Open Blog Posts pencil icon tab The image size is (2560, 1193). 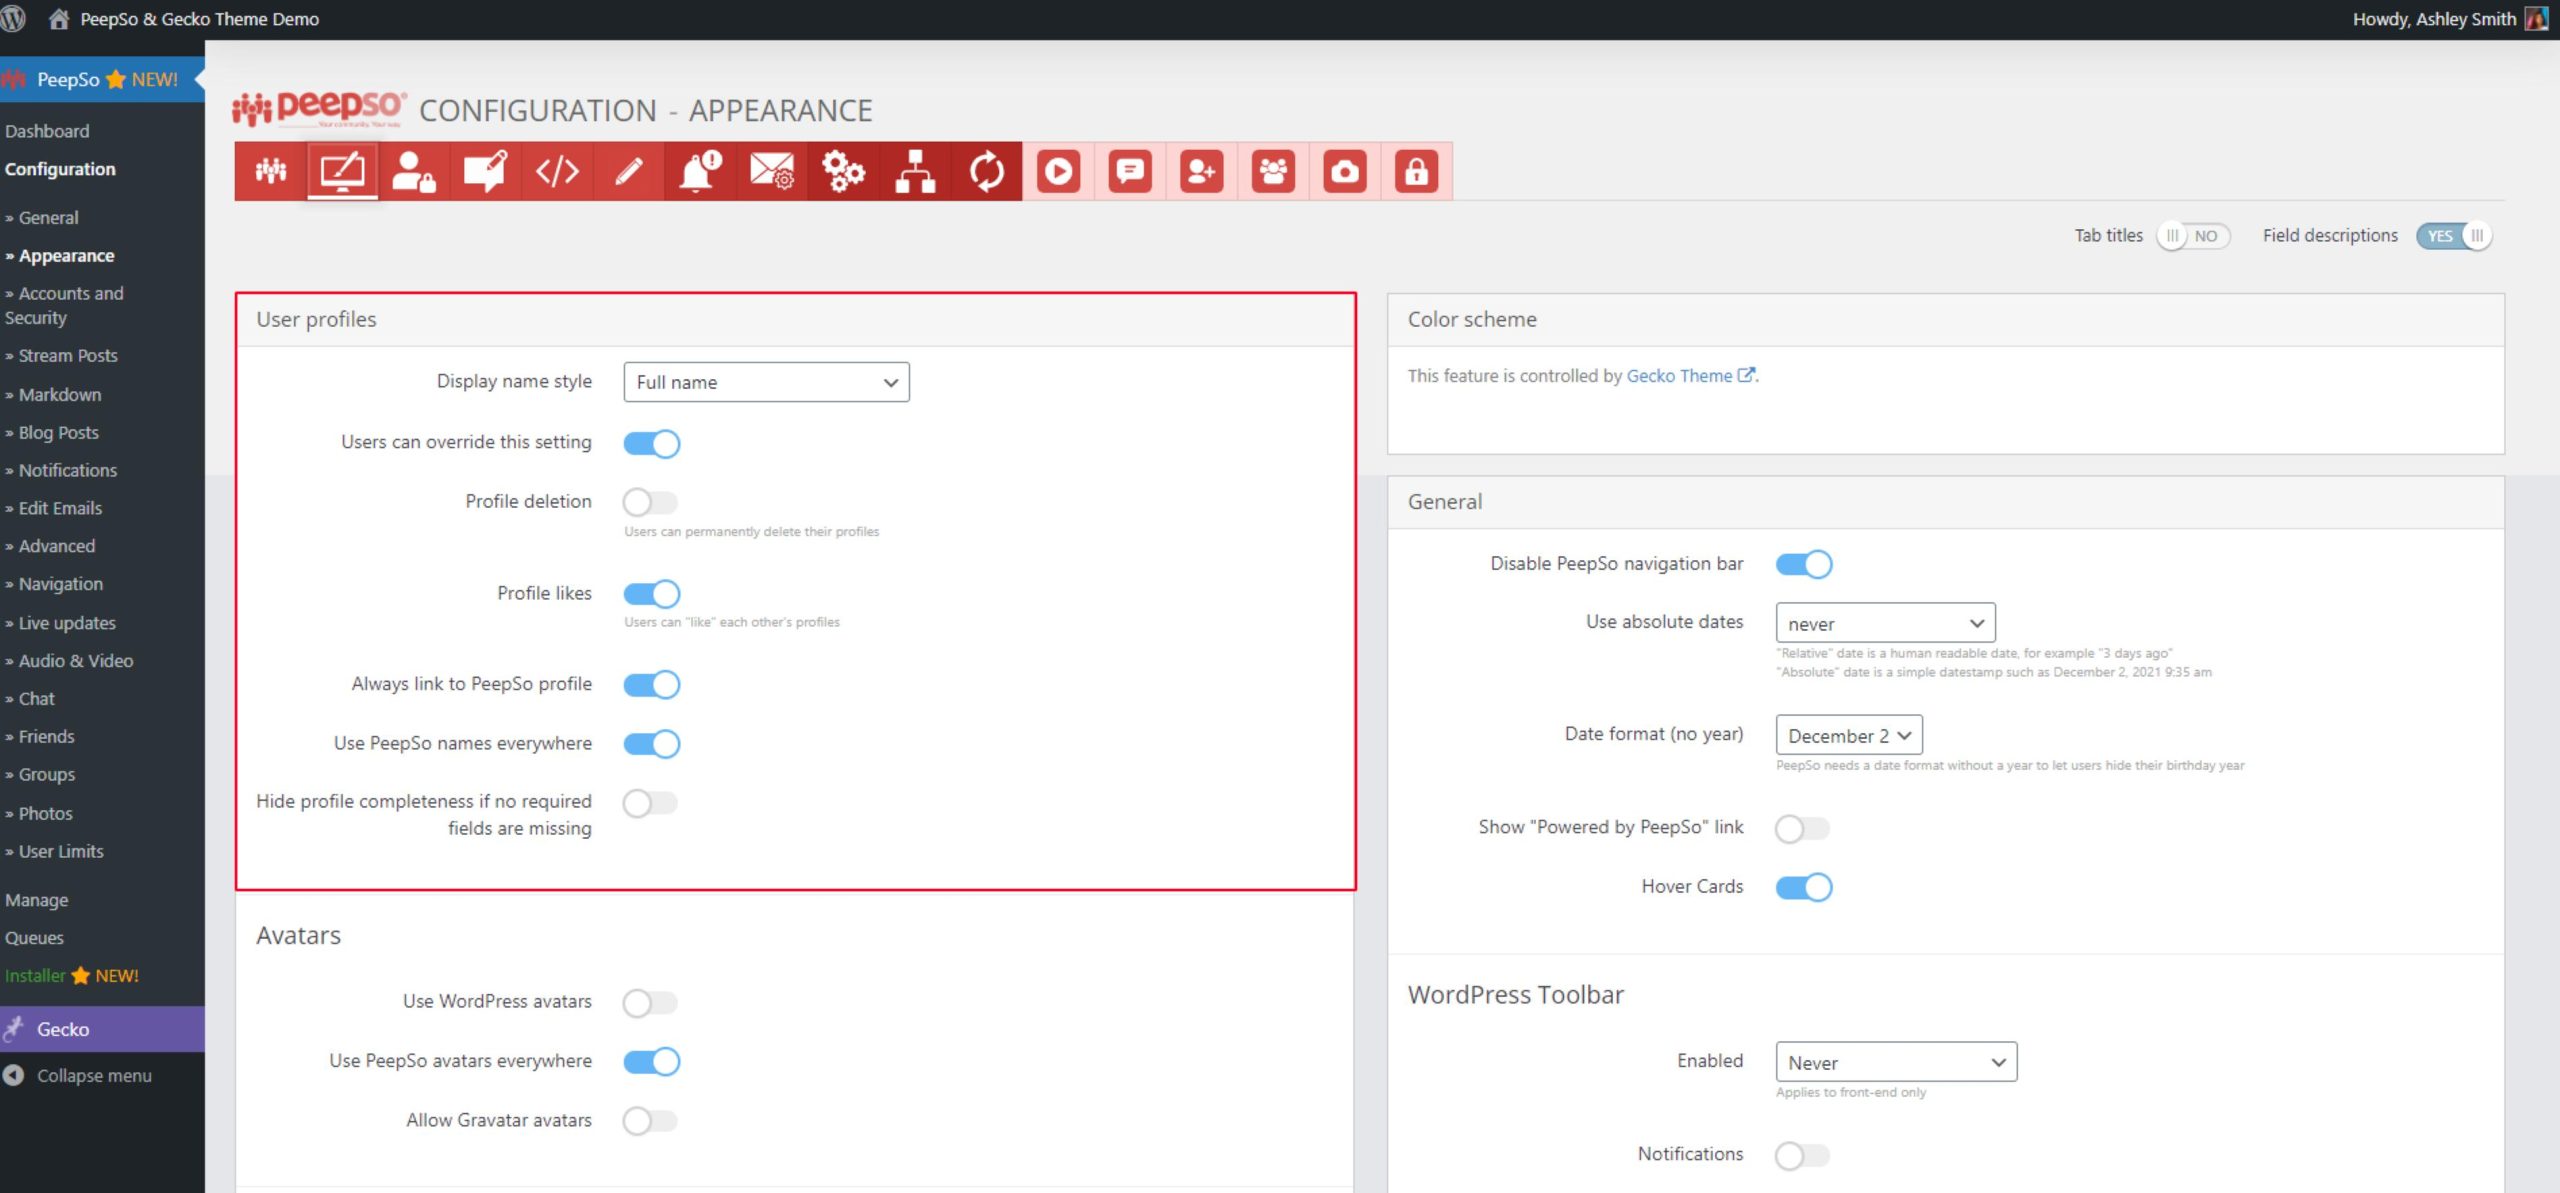coord(628,171)
